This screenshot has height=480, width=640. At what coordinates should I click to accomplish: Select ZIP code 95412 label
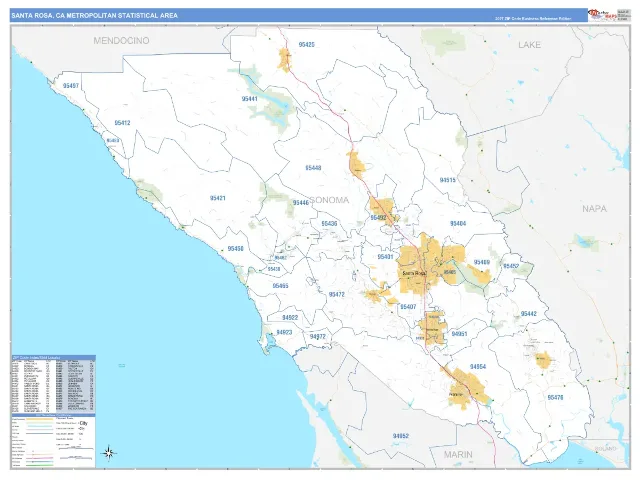click(122, 122)
